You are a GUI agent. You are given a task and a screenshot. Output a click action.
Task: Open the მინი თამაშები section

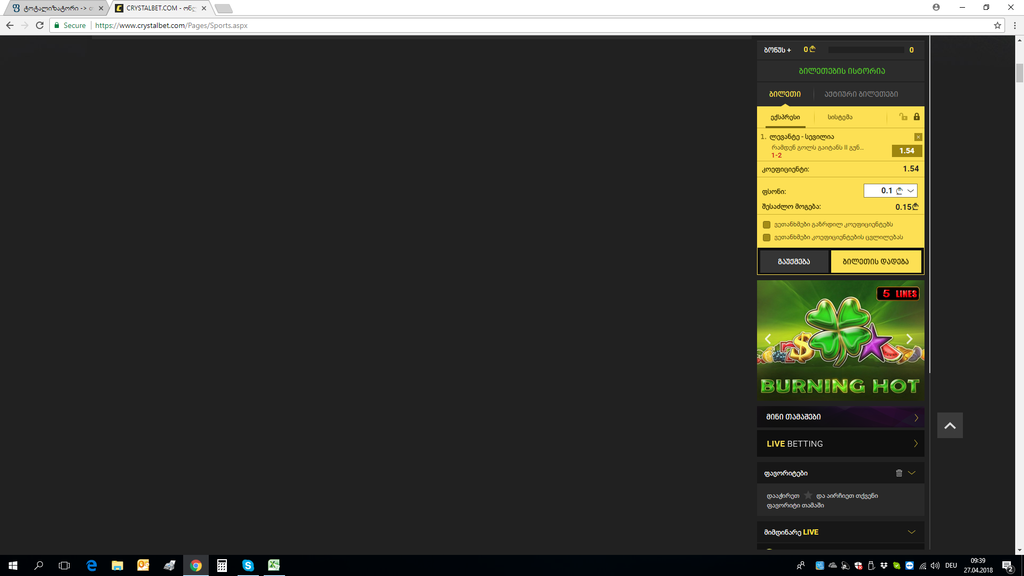(840, 417)
